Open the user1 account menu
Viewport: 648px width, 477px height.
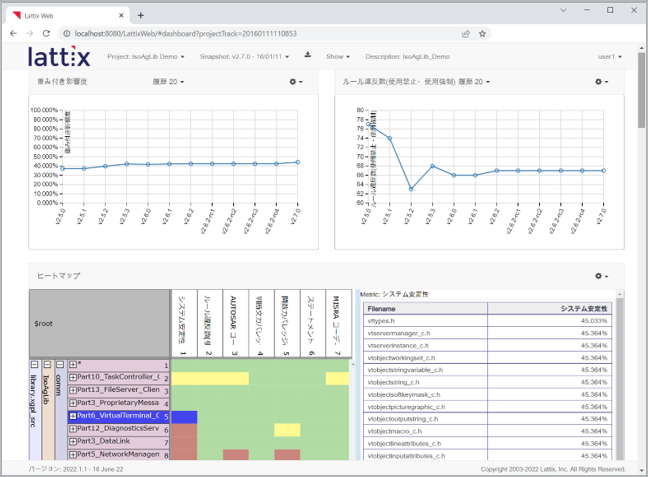tap(610, 57)
